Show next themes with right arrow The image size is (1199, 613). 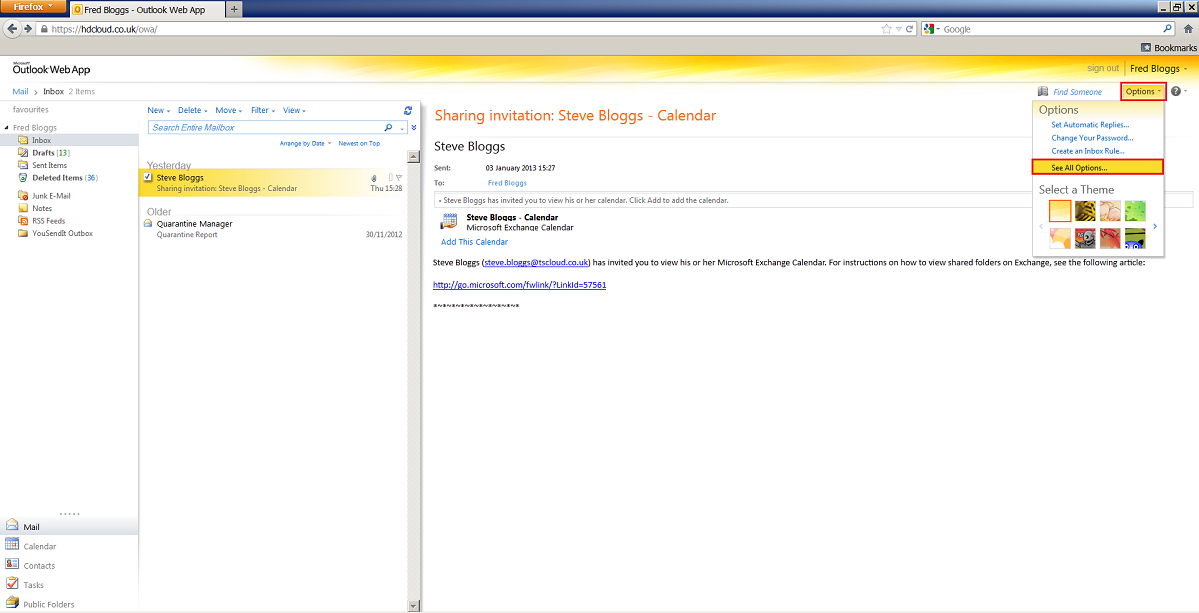click(1155, 226)
